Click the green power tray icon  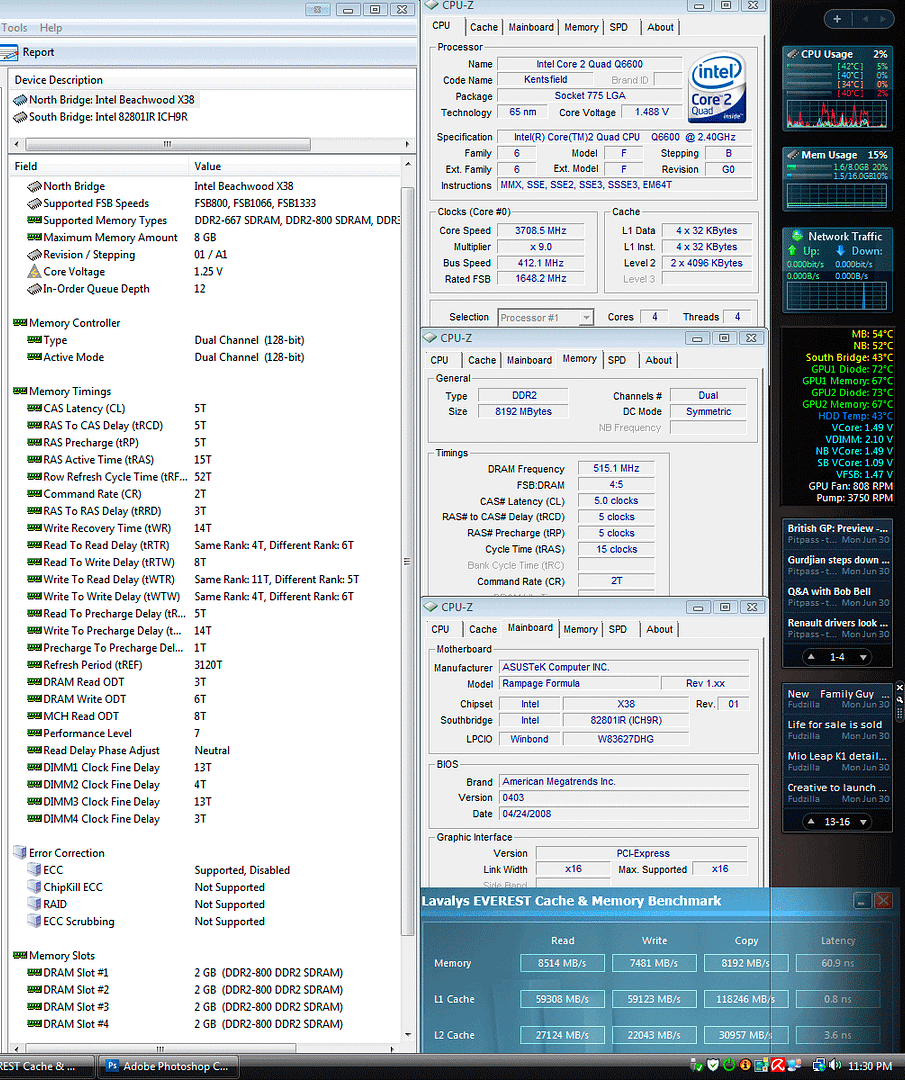729,1066
